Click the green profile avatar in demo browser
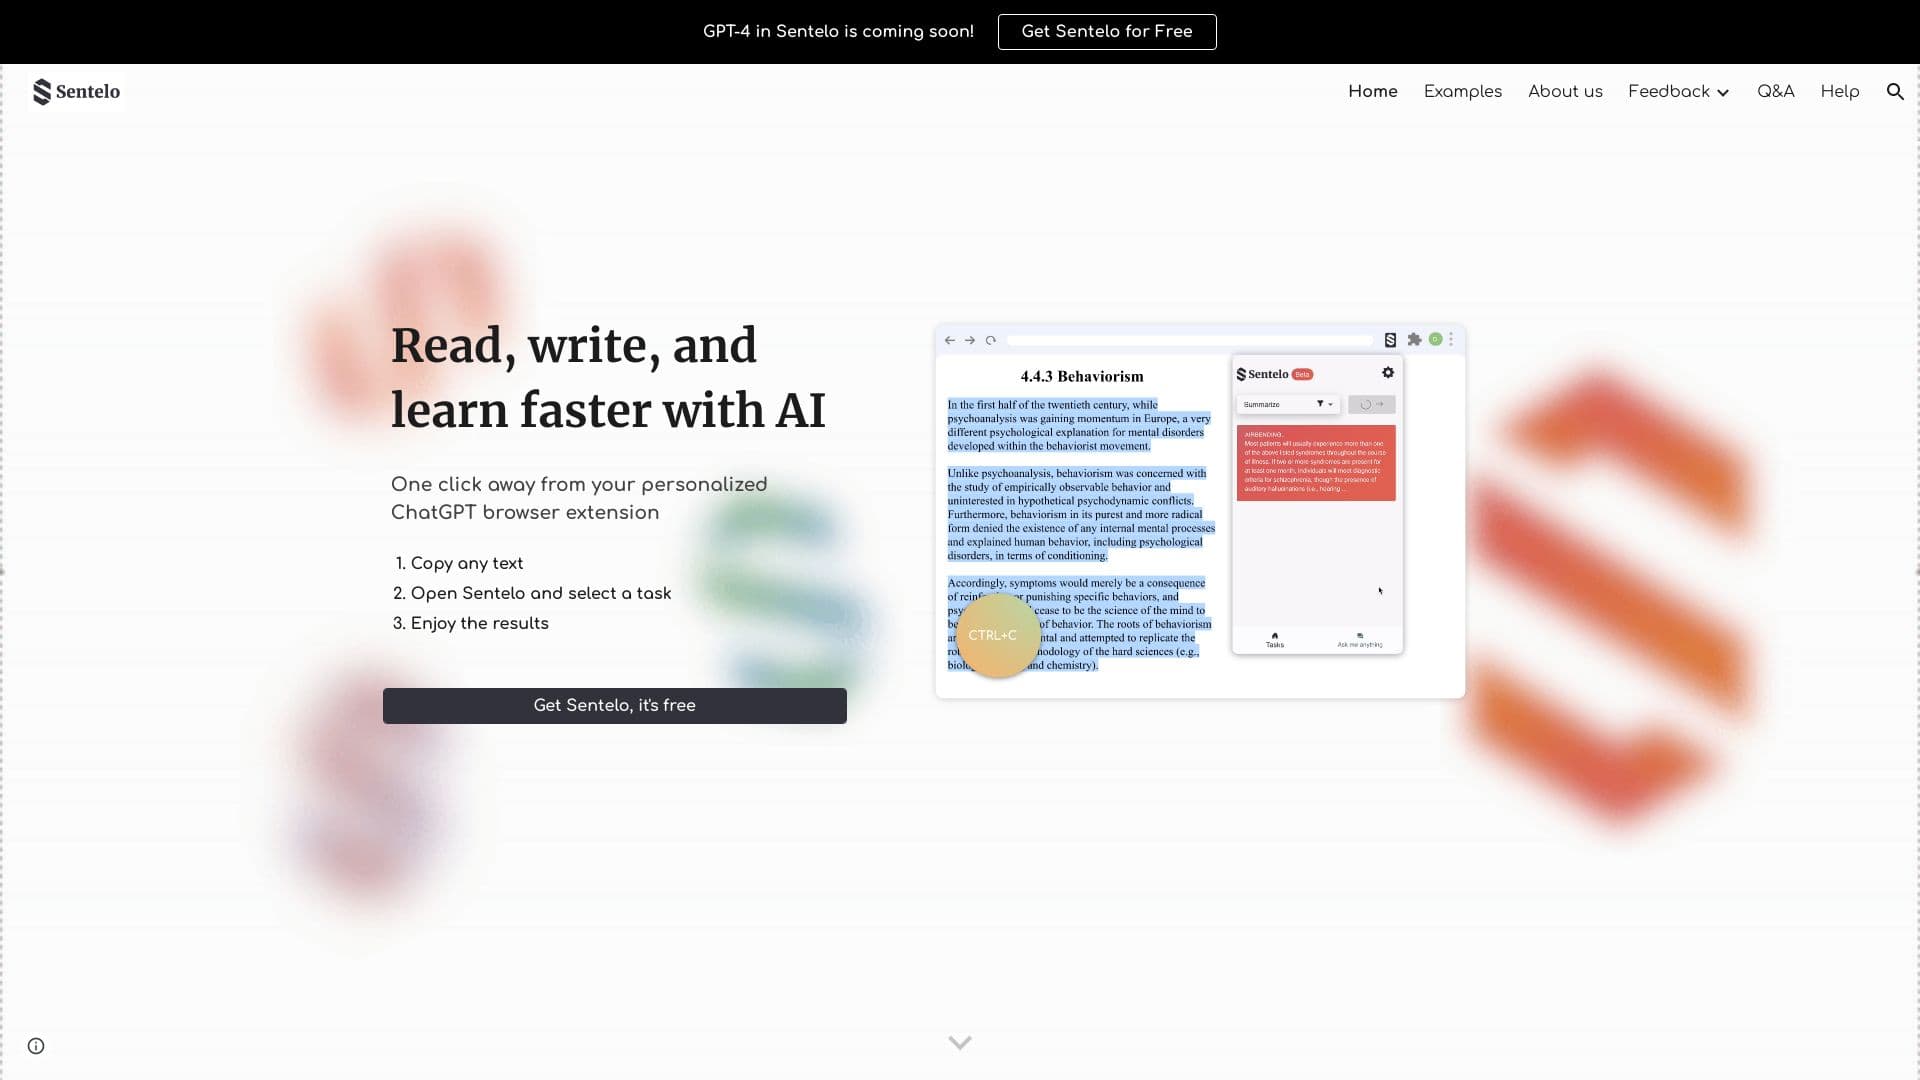This screenshot has width=1920, height=1080. [x=1435, y=340]
